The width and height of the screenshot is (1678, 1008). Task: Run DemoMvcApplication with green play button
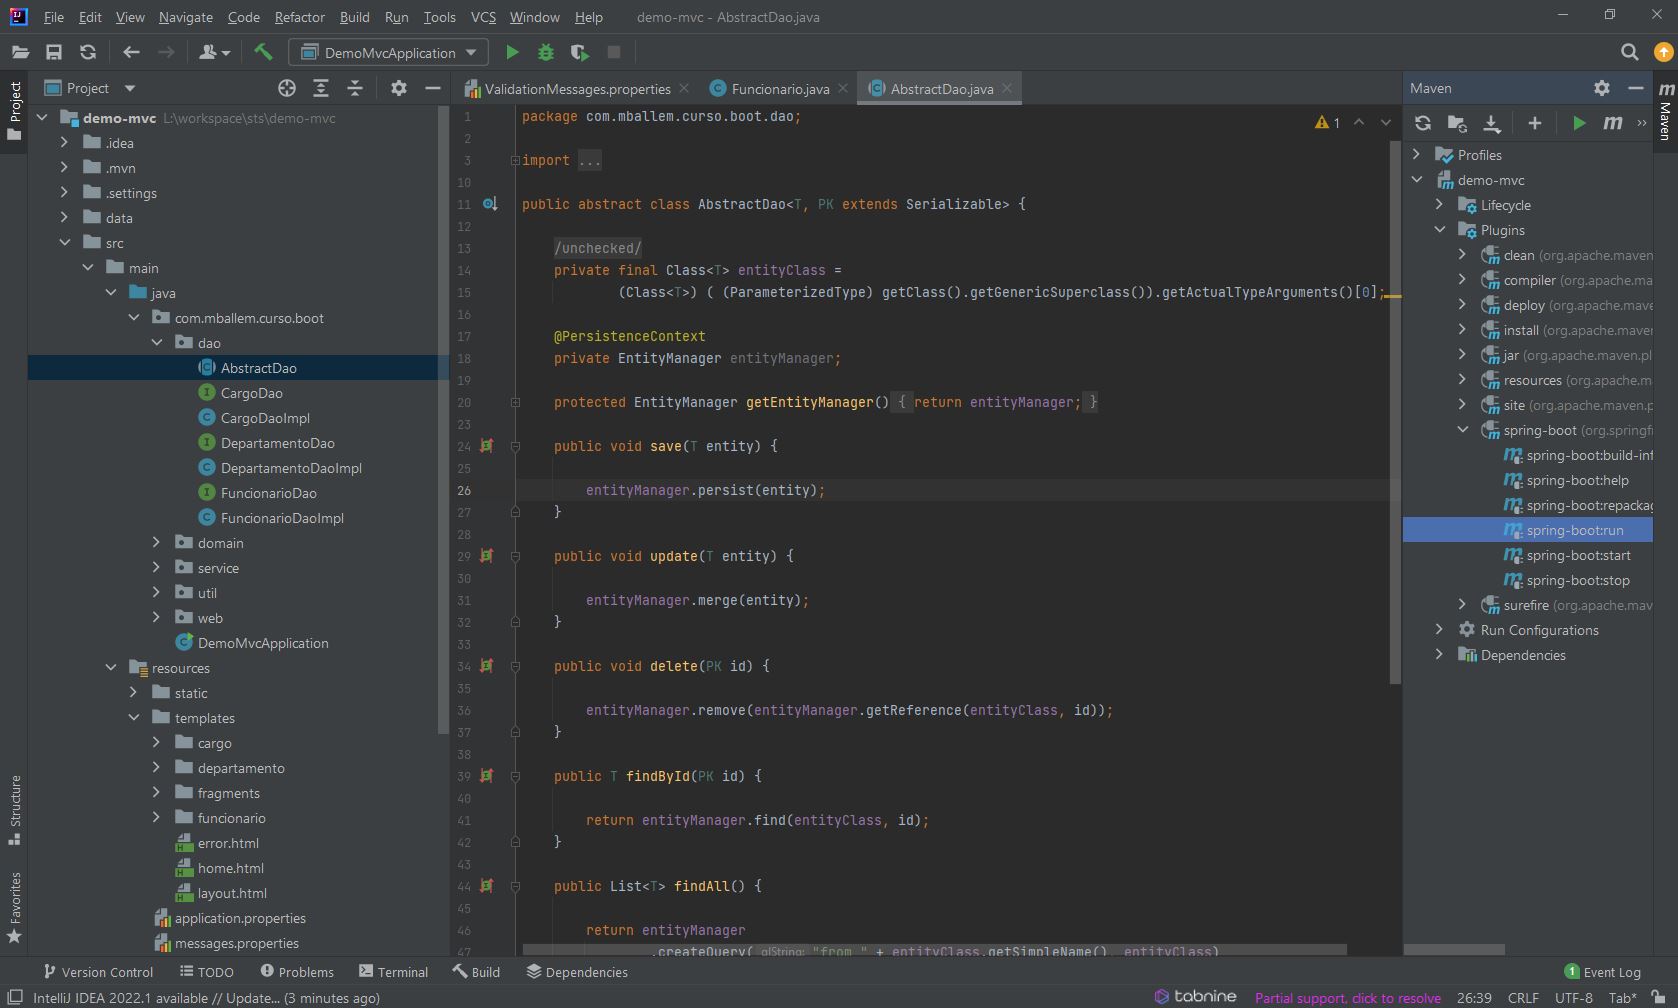512,52
